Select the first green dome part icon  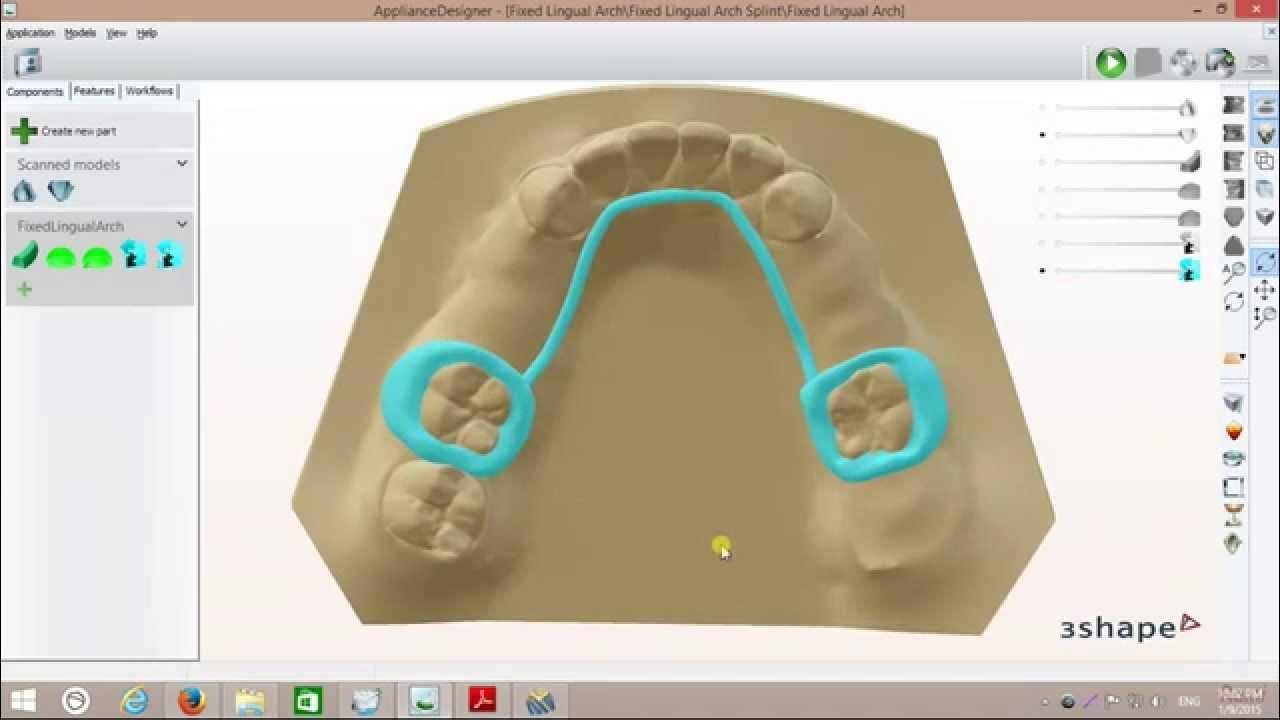point(61,257)
